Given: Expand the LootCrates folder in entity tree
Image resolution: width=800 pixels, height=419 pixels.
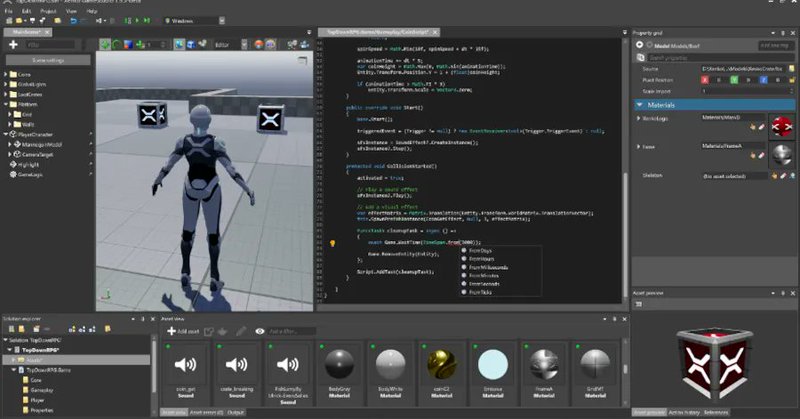Looking at the screenshot, I should (6, 94).
